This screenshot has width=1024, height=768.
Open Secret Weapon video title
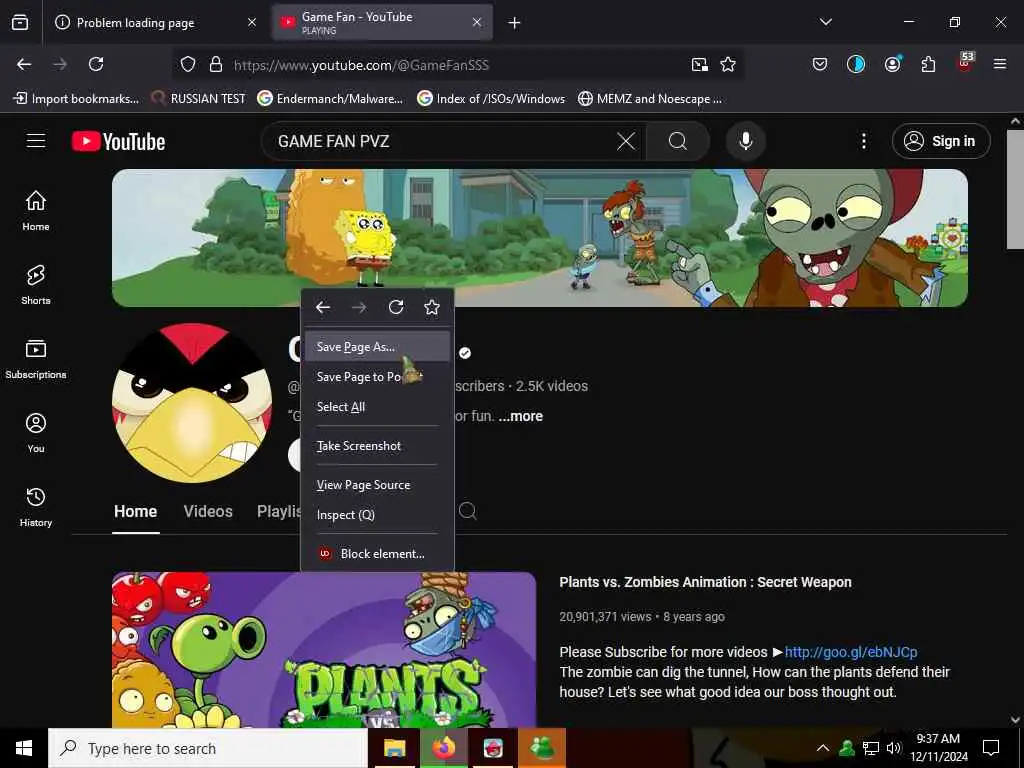pyautogui.click(x=705, y=583)
